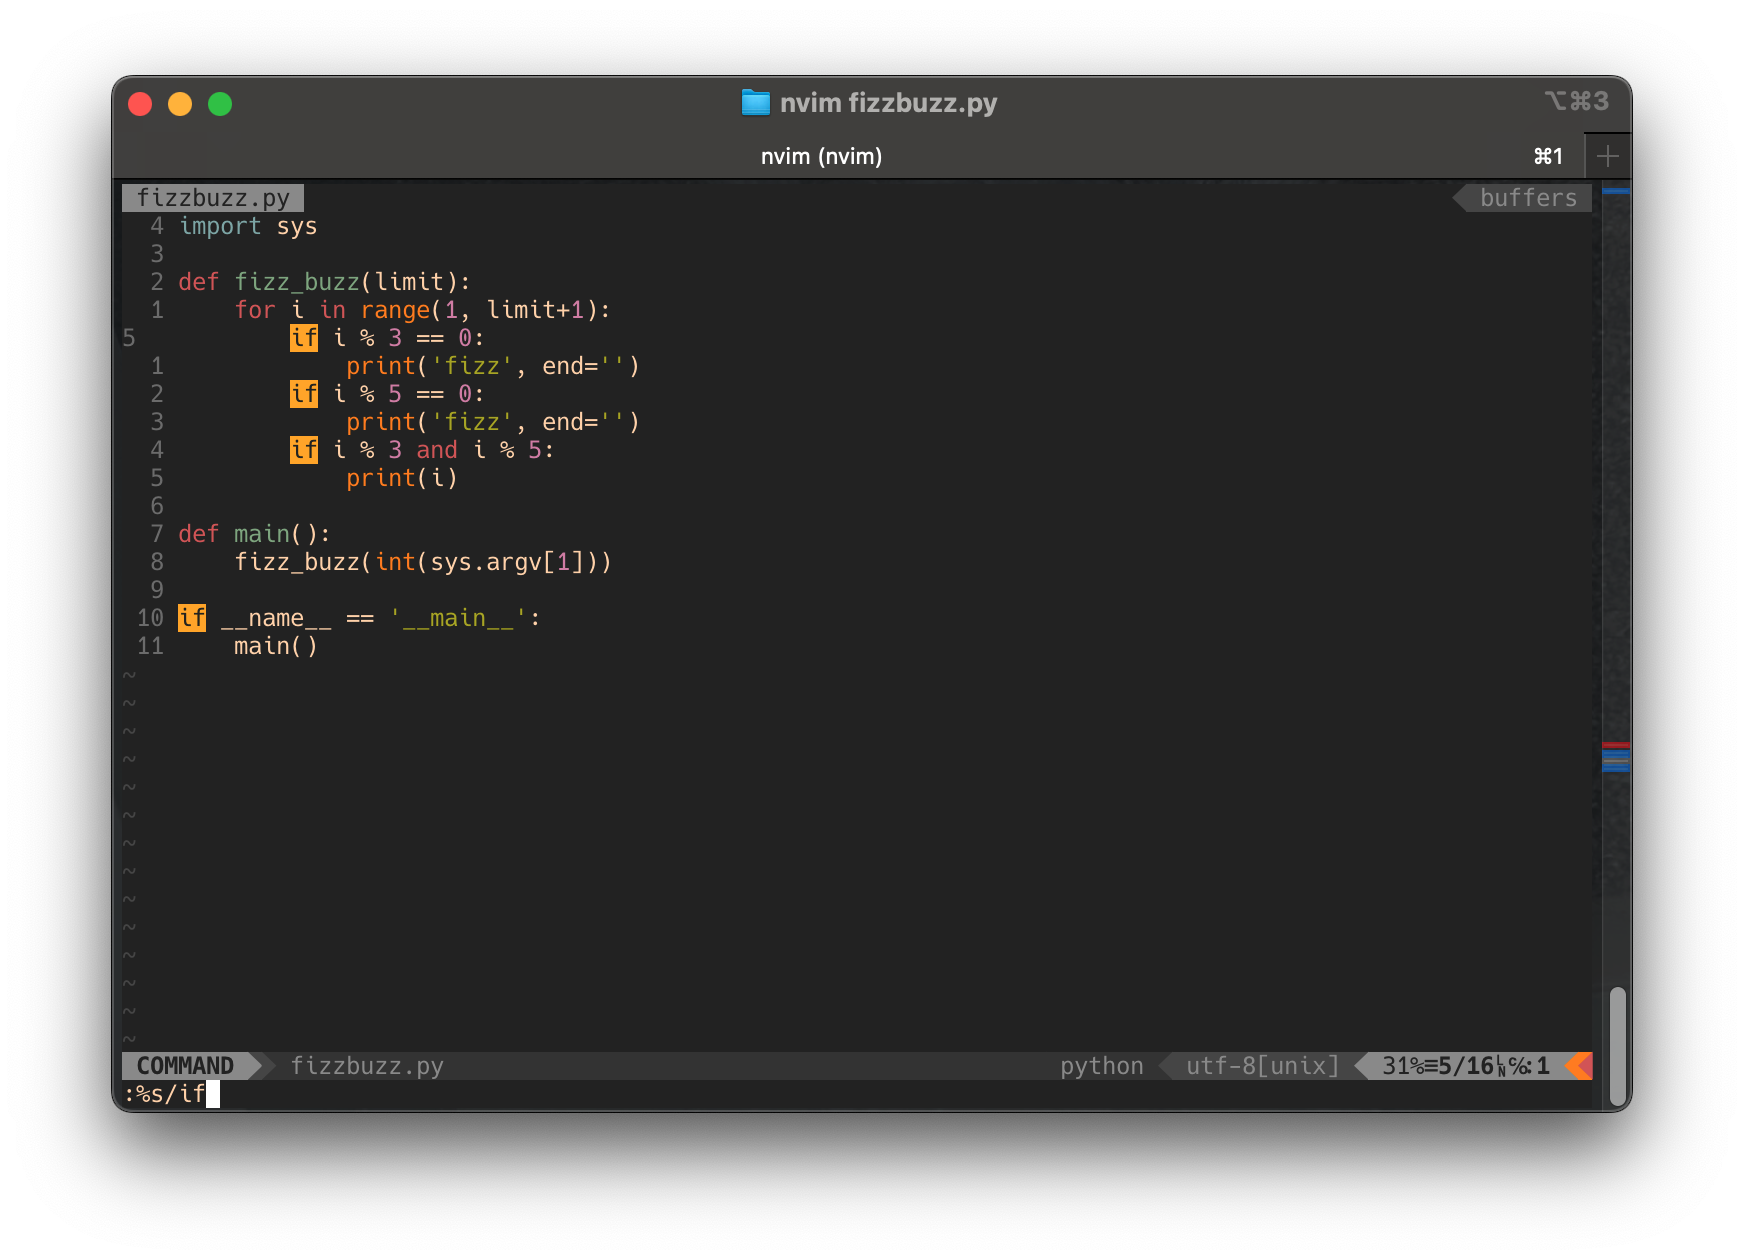Click the utf-8[unix] encoding segment
Screen dimensions: 1744x1260
(x=1262, y=1066)
